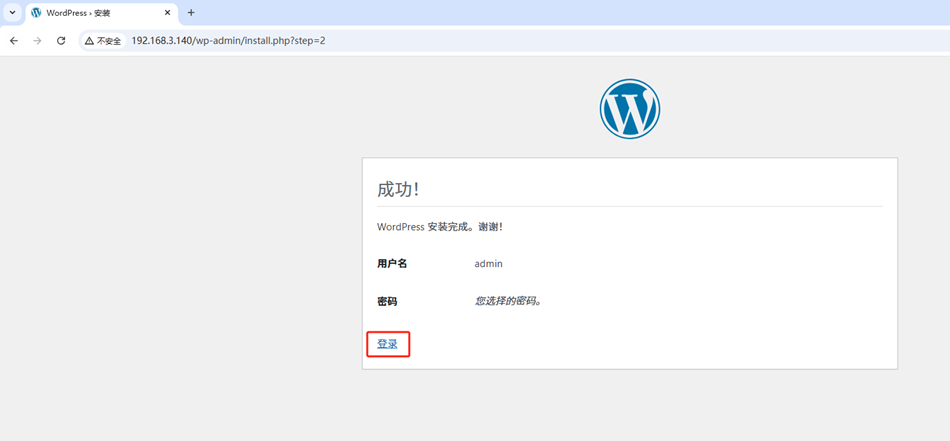Go back with the browser back arrow
The height and width of the screenshot is (441, 950).
click(x=14, y=41)
